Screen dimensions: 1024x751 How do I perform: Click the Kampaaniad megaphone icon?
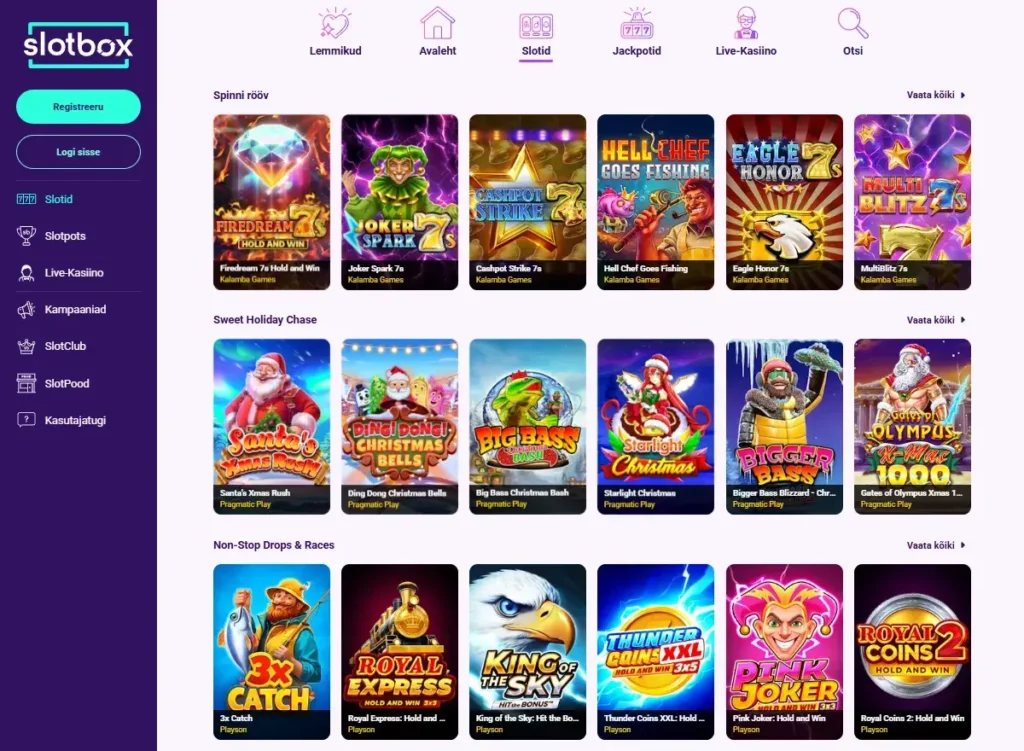tap(26, 310)
